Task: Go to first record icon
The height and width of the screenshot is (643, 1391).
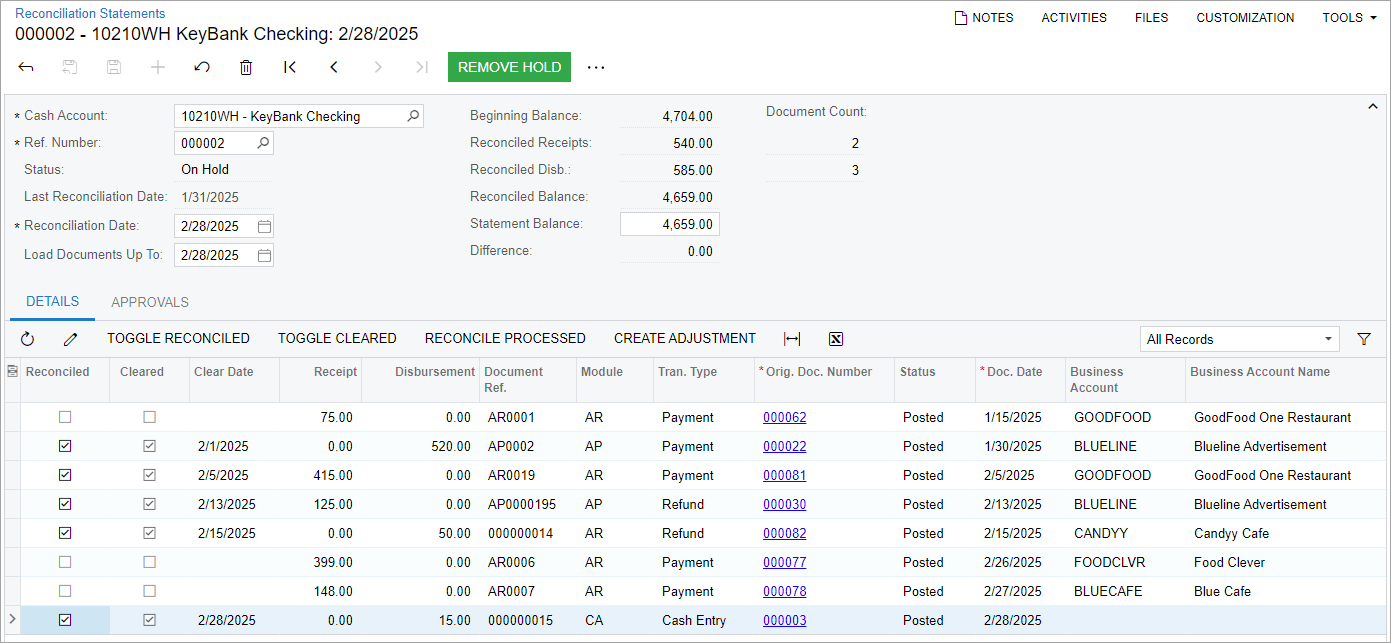Action: (x=290, y=67)
